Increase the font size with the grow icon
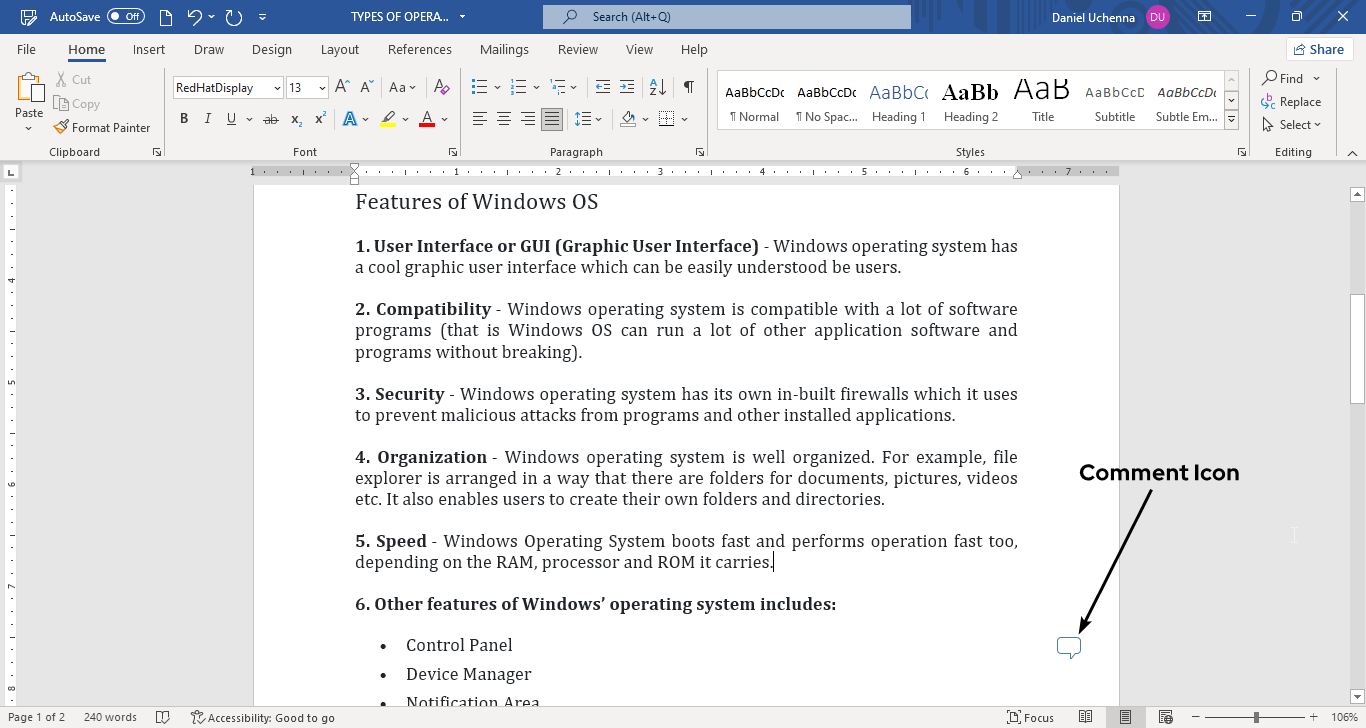The height and width of the screenshot is (728, 1366). (342, 87)
